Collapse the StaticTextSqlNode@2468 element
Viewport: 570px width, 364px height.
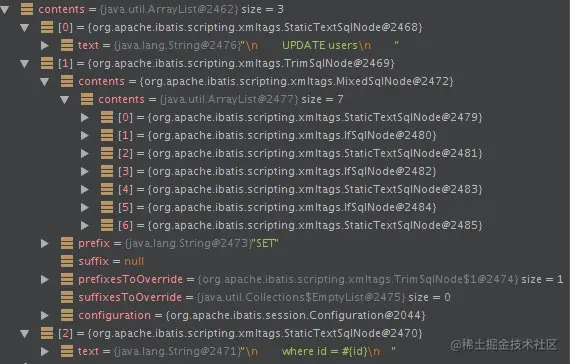(x=25, y=27)
